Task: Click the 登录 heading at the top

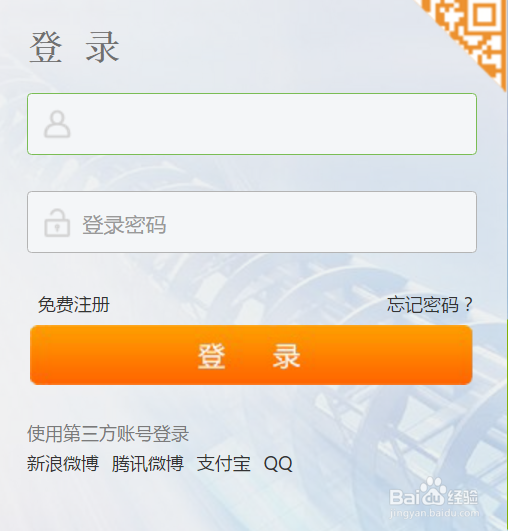Action: [x=74, y=47]
